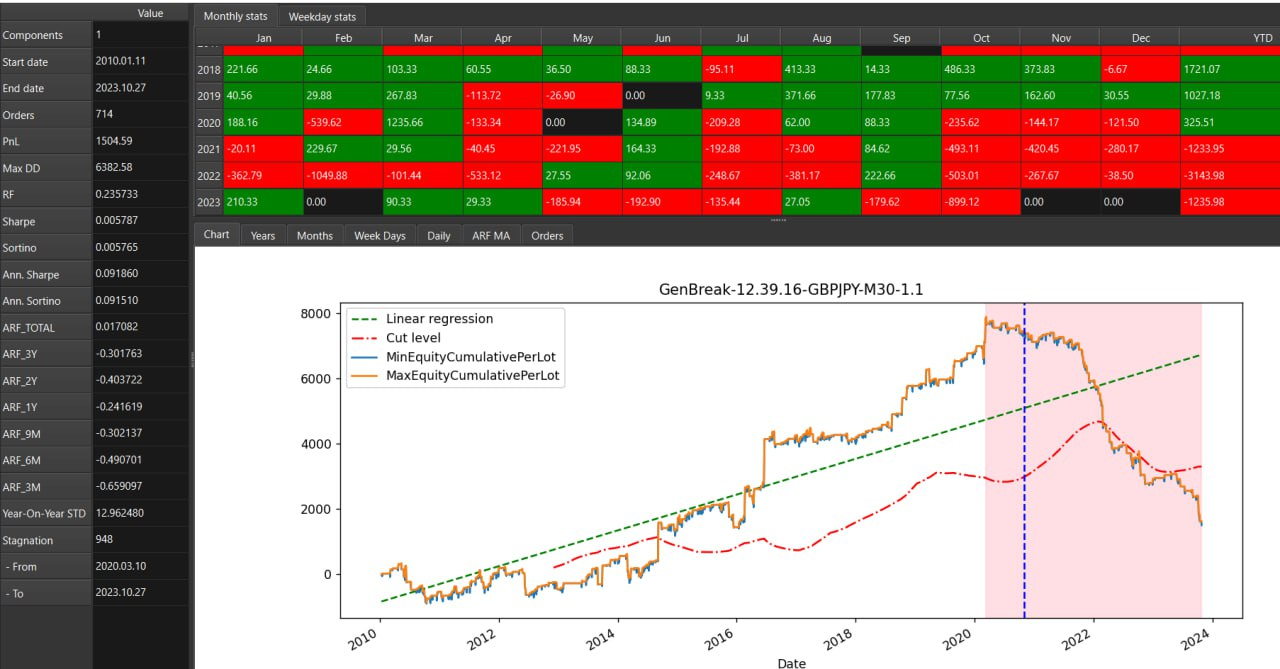
Task: Select the 0.00 cell in June 2019
Action: pyautogui.click(x=661, y=97)
